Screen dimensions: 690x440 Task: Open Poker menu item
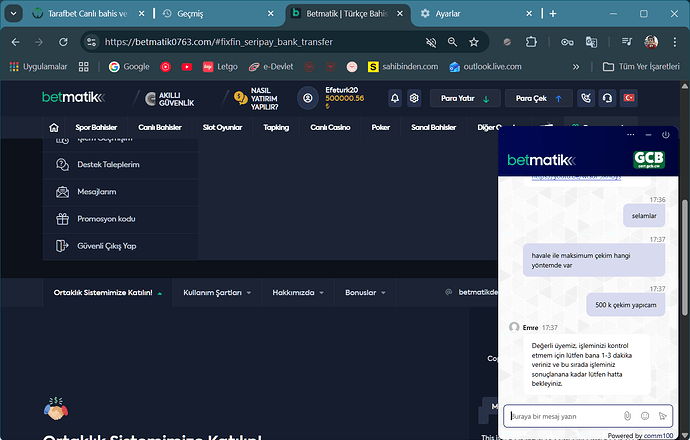click(381, 128)
